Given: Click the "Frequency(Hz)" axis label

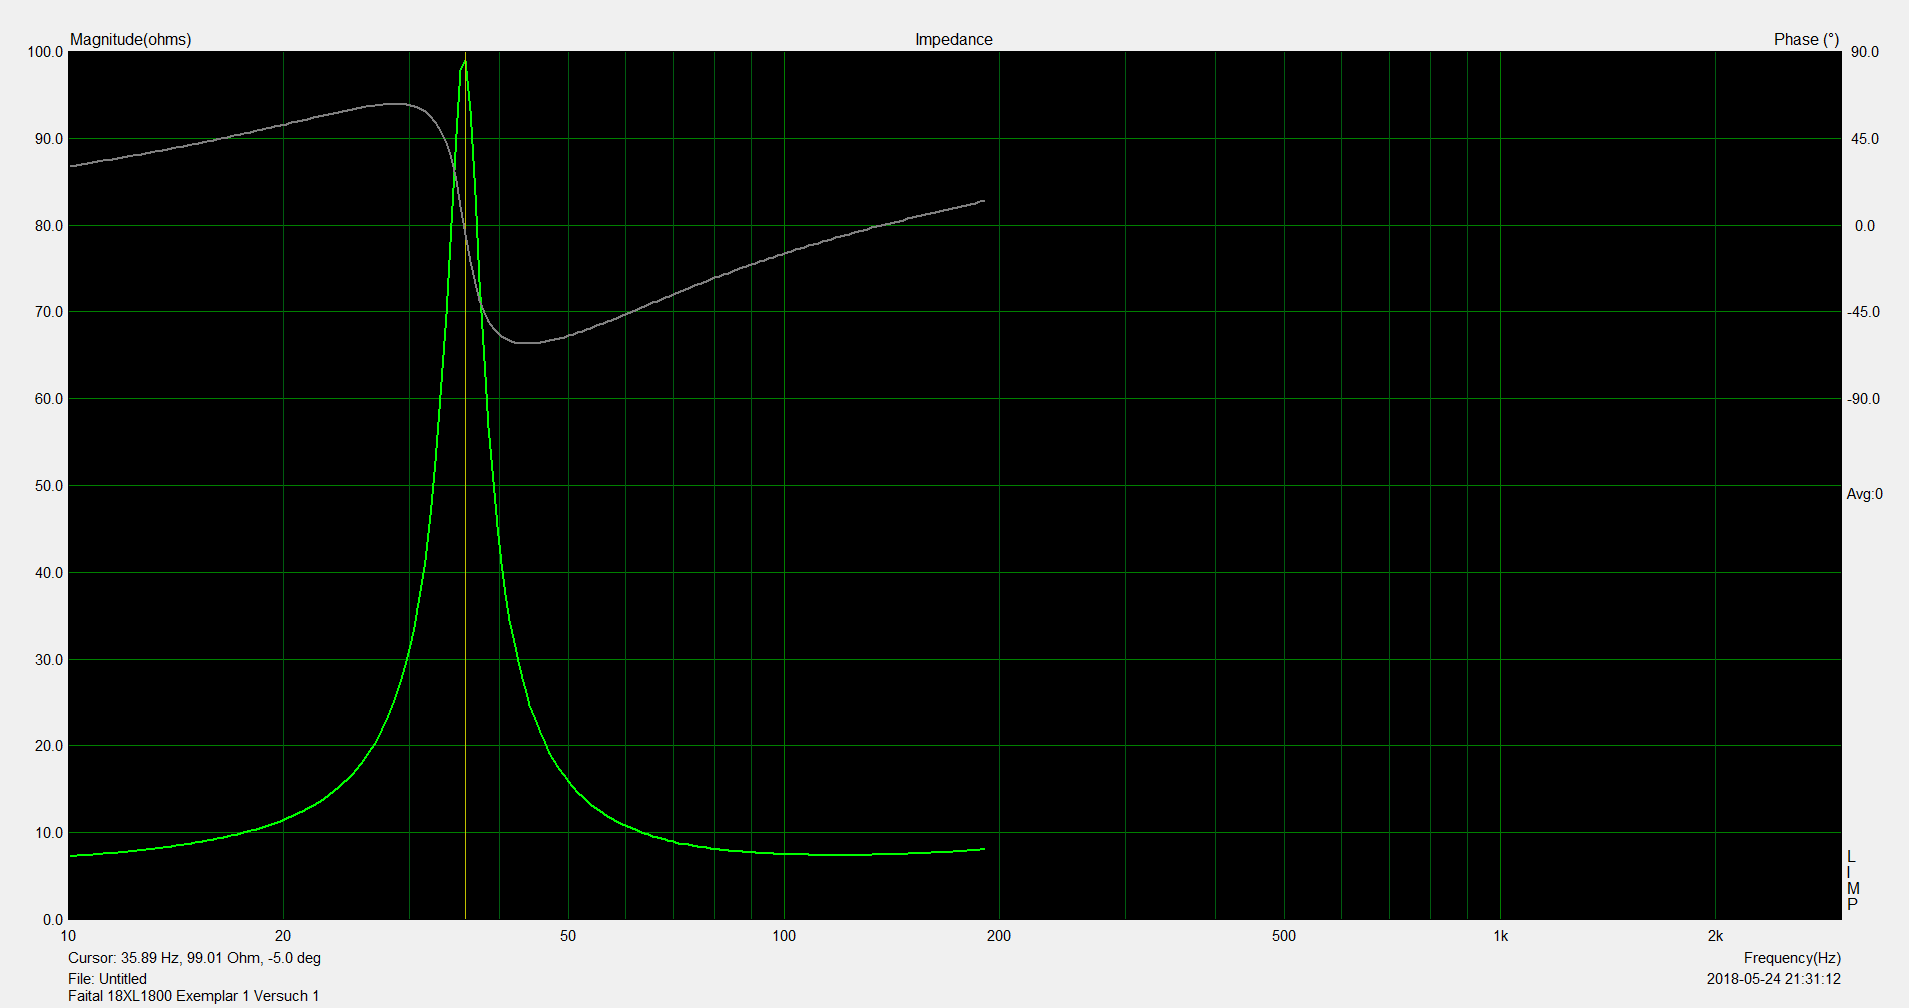Looking at the screenshot, I should (x=1791, y=958).
